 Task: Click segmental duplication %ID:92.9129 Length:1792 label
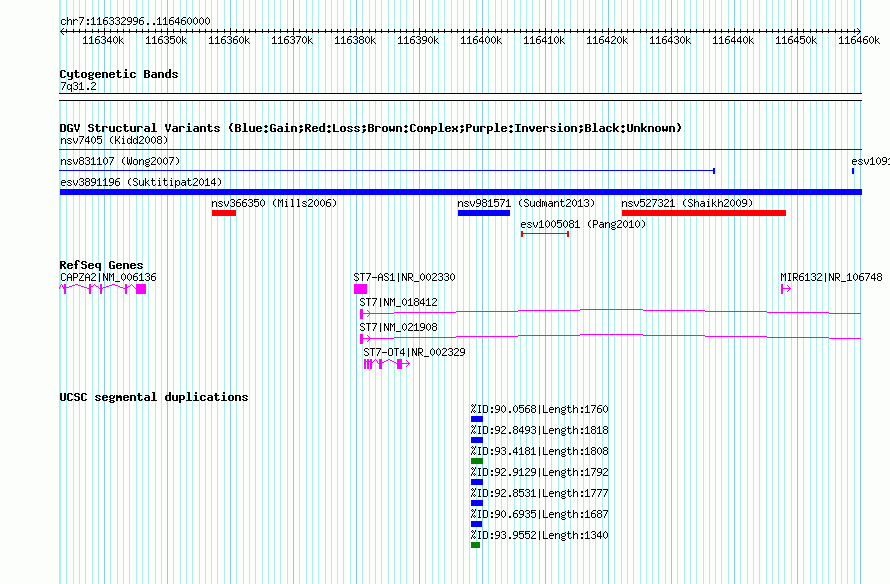(539, 472)
